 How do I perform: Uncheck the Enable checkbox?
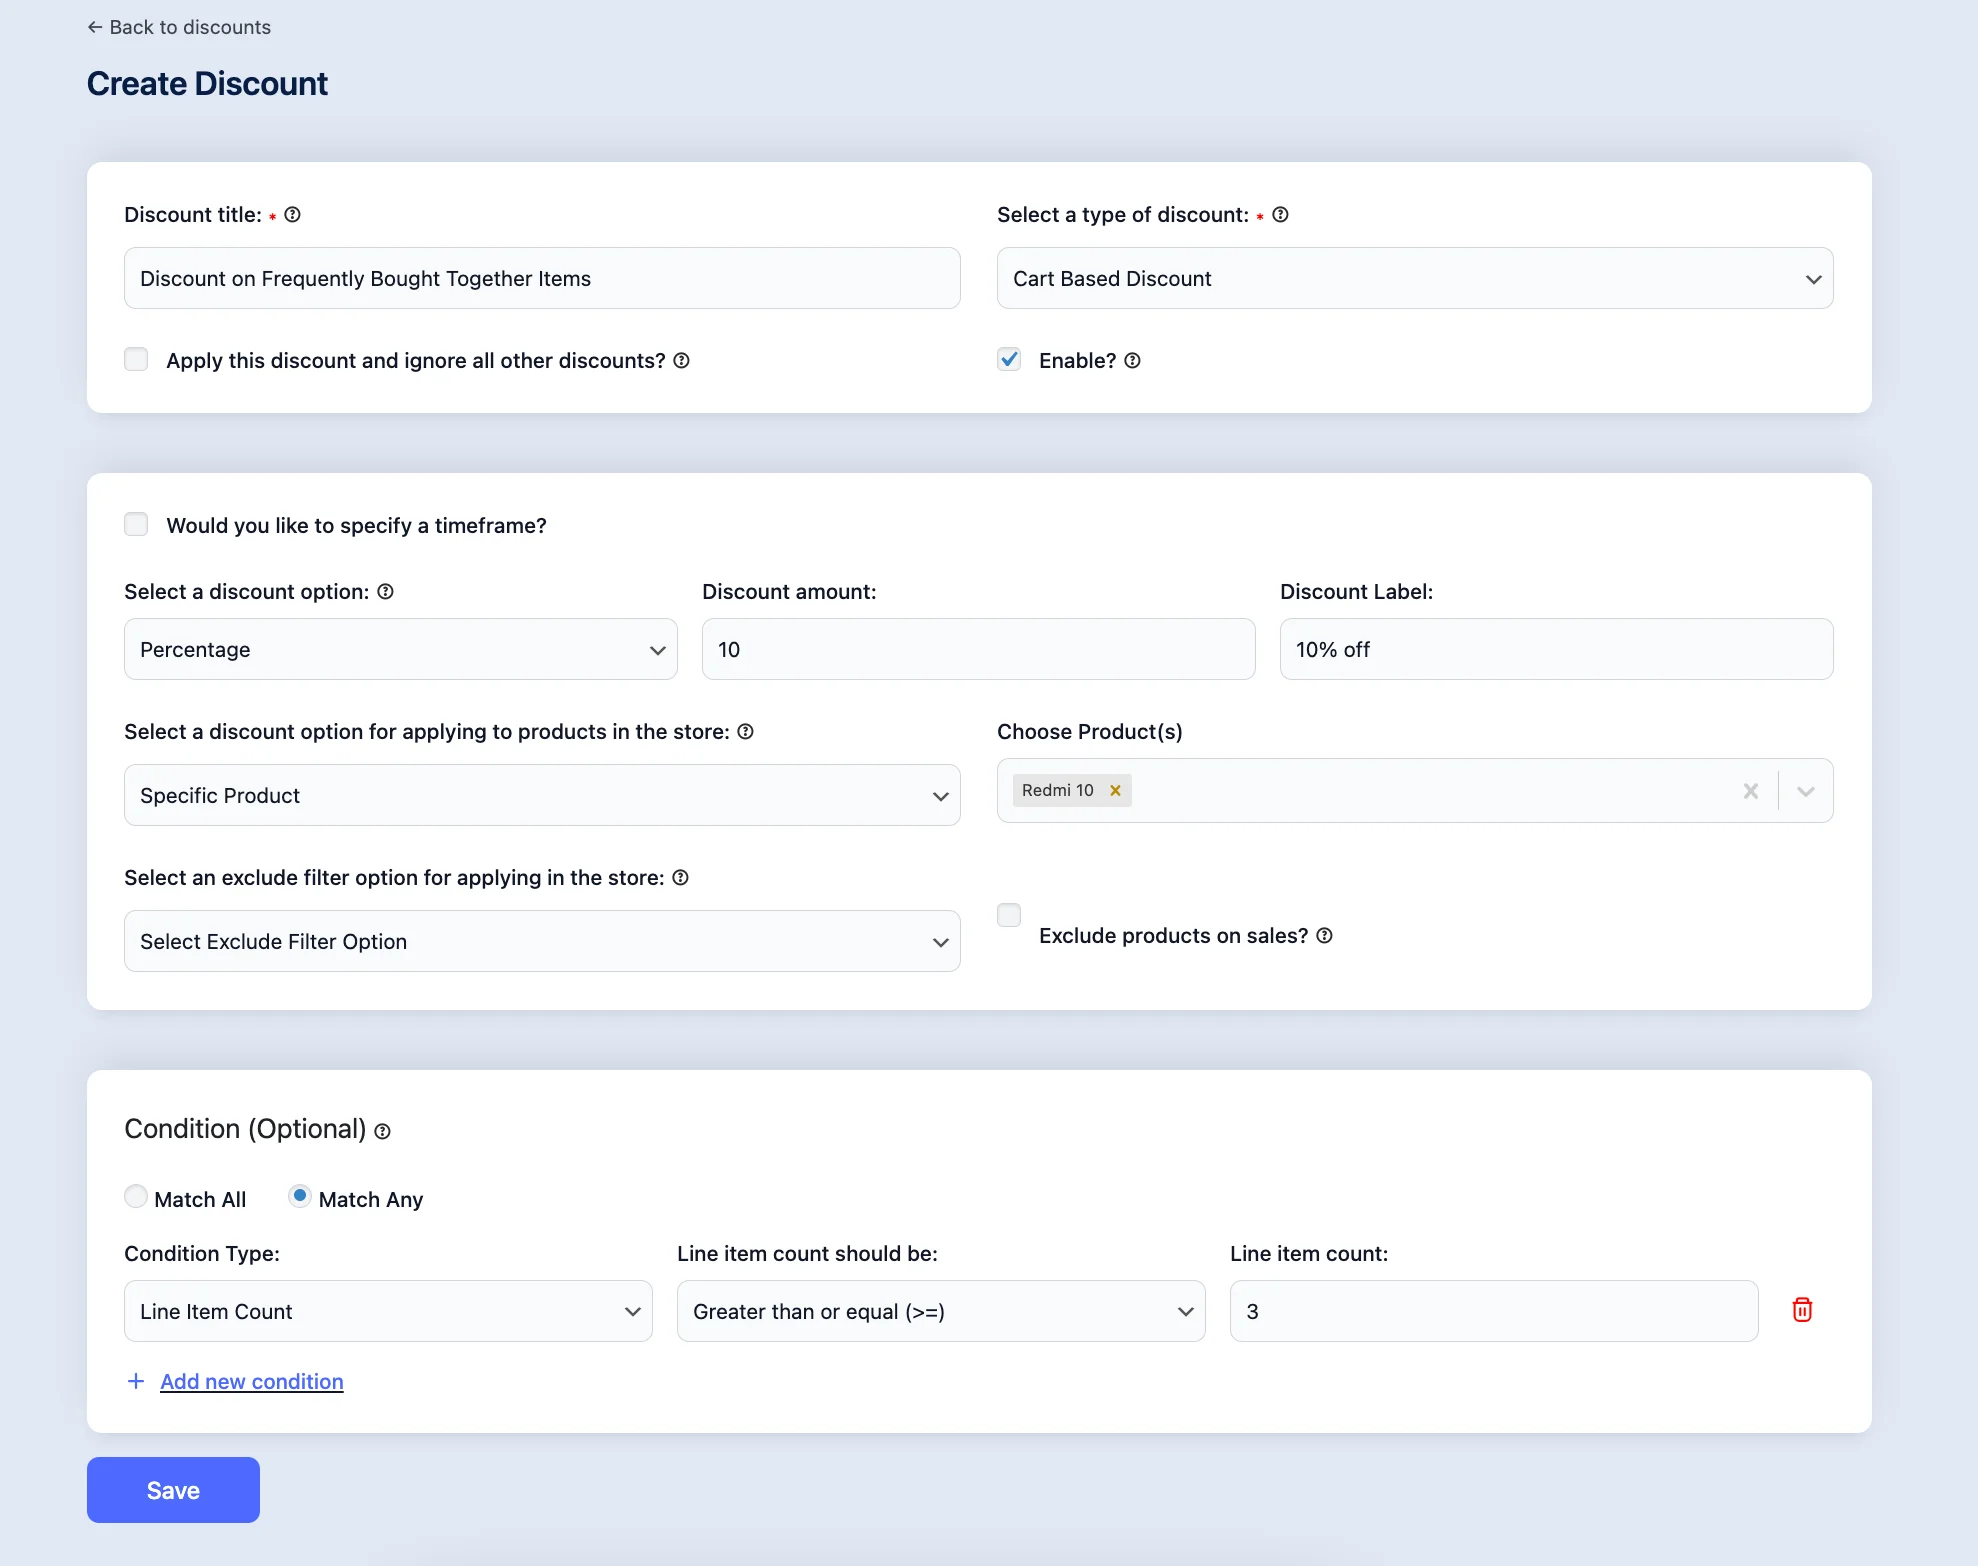coord(1009,360)
